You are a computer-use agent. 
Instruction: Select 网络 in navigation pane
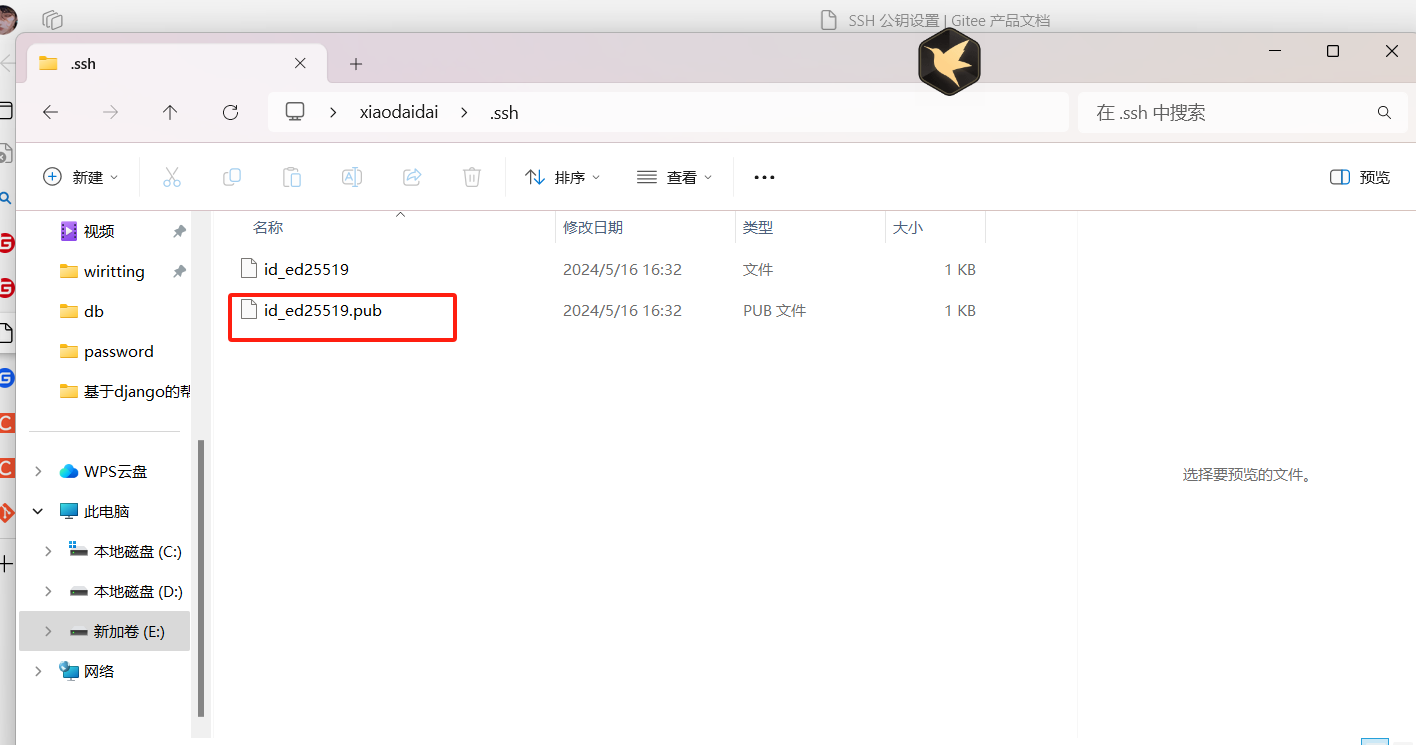pyautogui.click(x=99, y=671)
